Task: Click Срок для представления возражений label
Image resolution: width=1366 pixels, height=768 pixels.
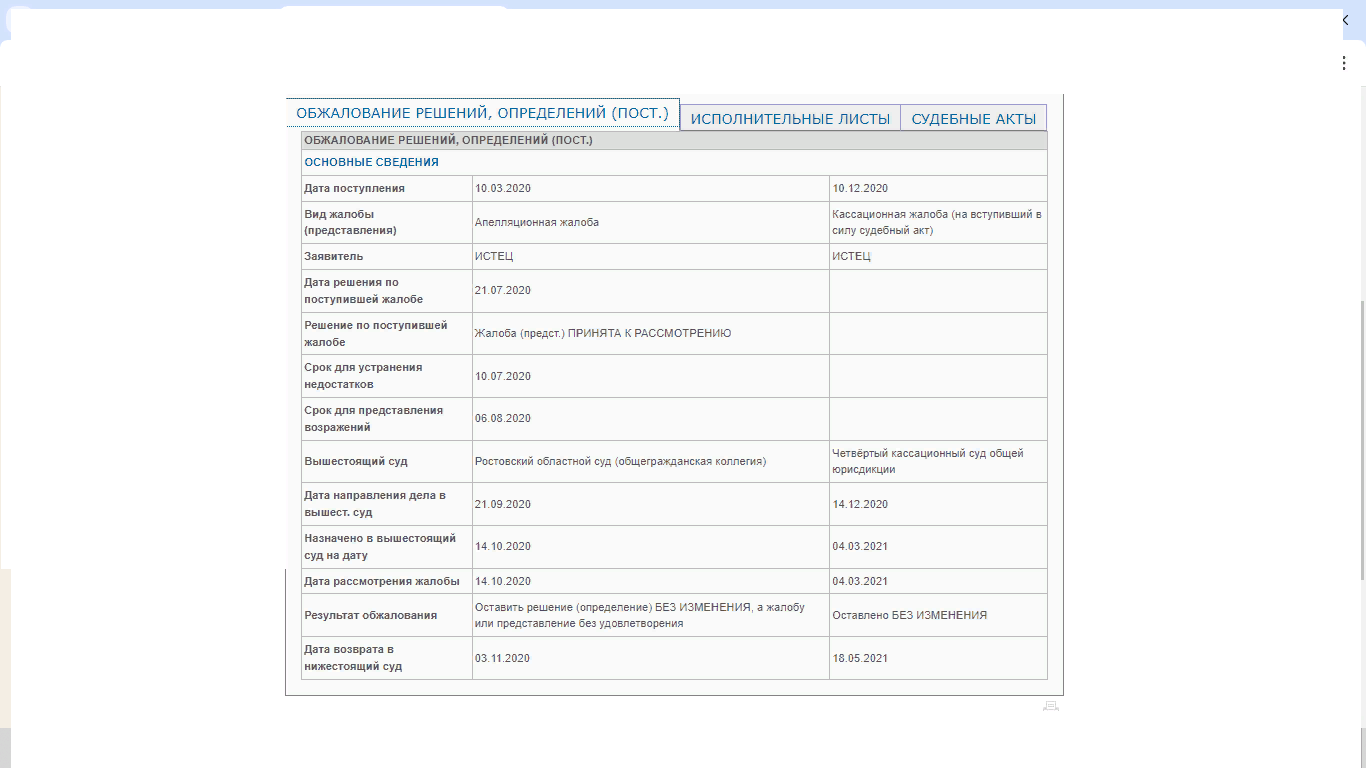Action: 373,418
